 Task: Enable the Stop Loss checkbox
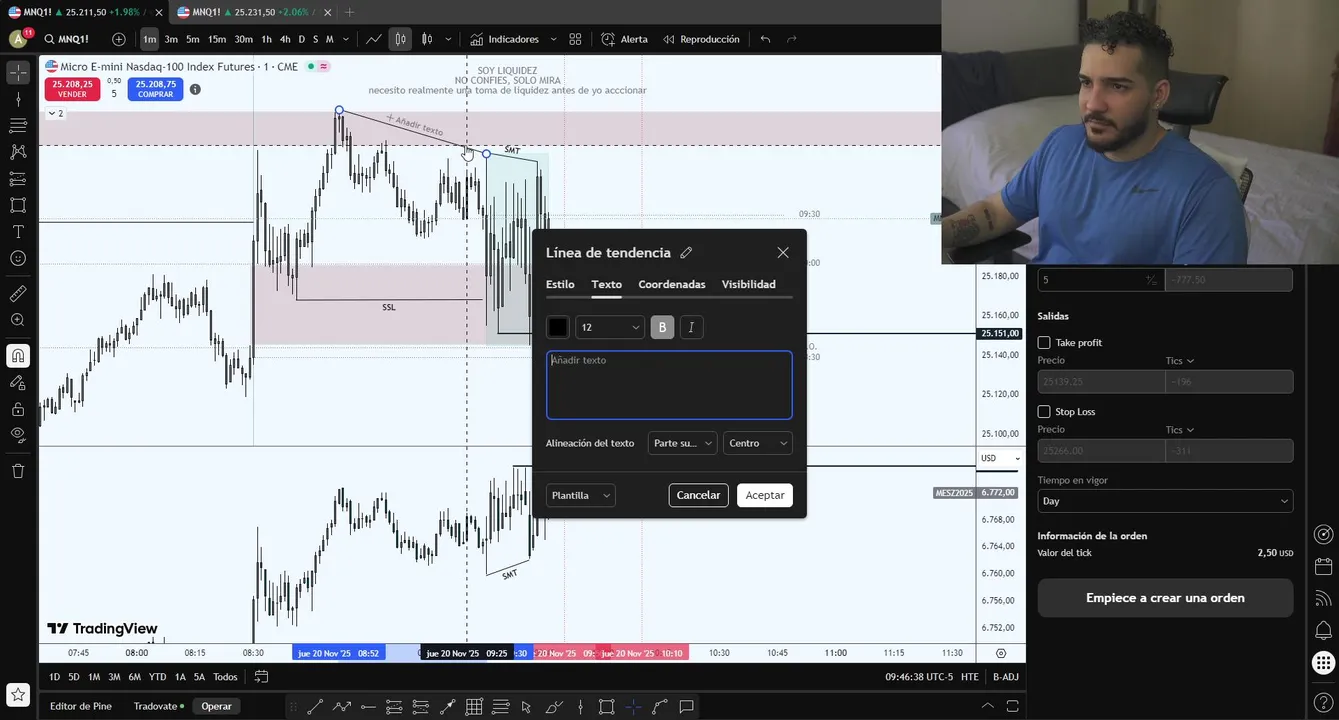tap(1044, 411)
